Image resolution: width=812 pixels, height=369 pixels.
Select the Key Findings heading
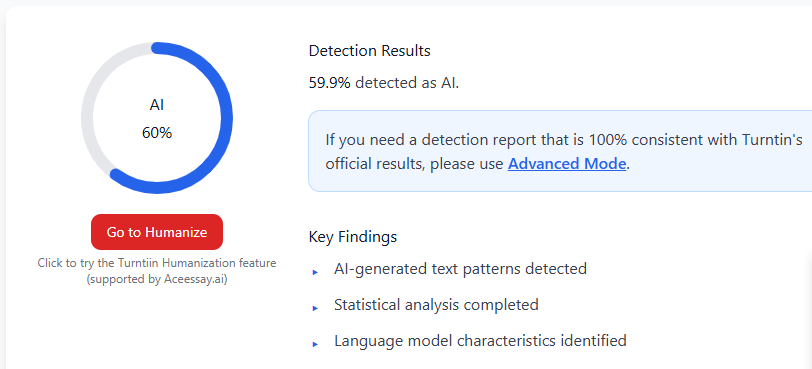click(x=353, y=237)
